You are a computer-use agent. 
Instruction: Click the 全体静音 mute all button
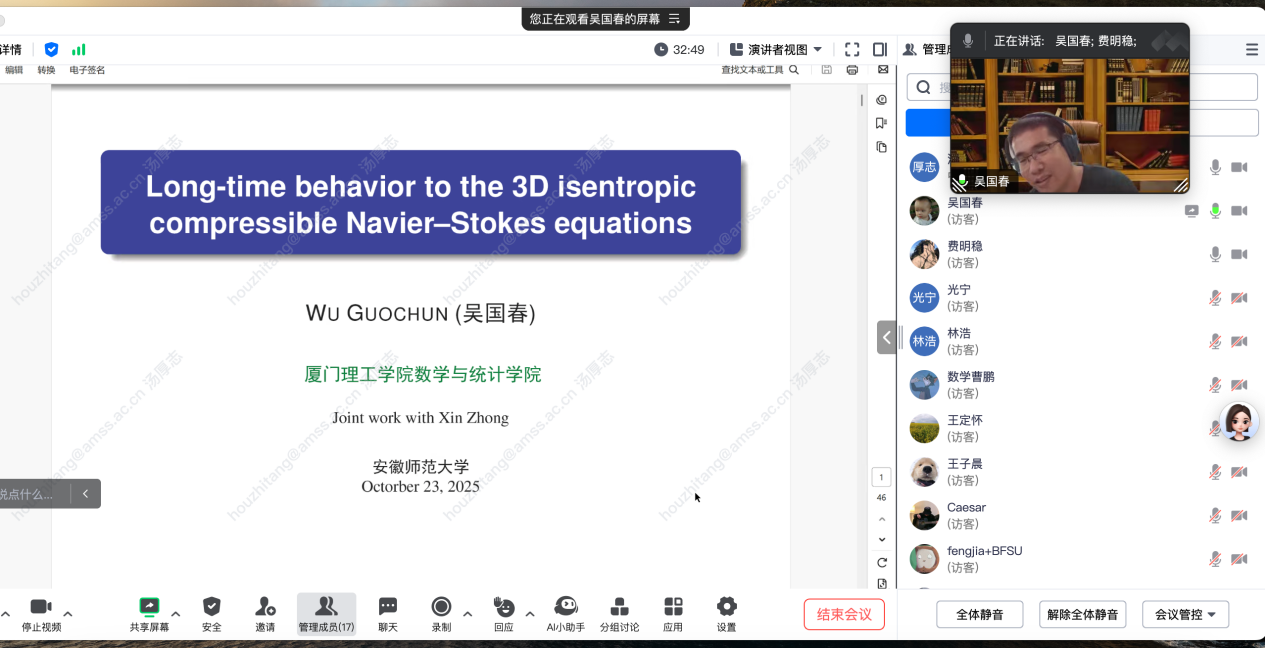[x=979, y=615]
